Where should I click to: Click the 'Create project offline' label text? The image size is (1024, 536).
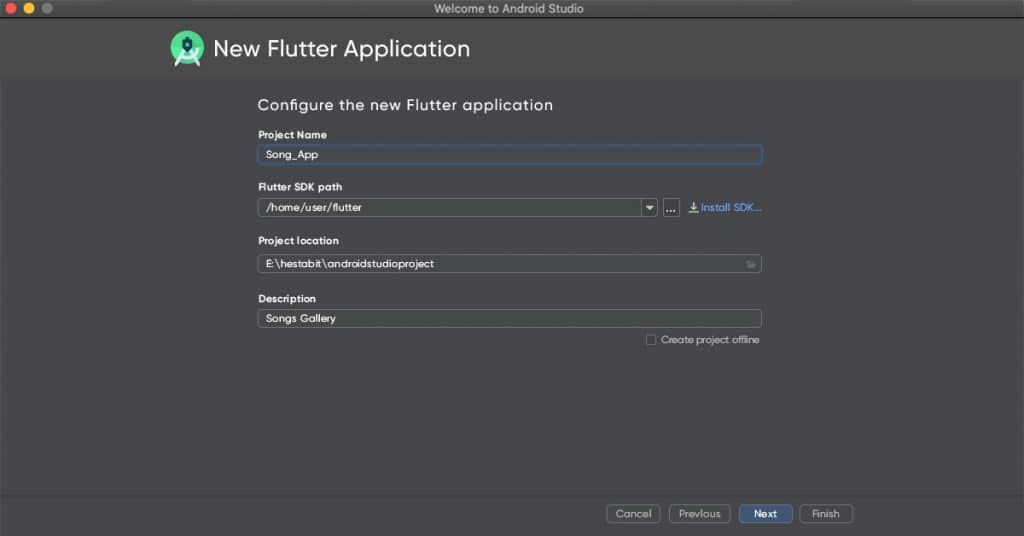[x=710, y=339]
